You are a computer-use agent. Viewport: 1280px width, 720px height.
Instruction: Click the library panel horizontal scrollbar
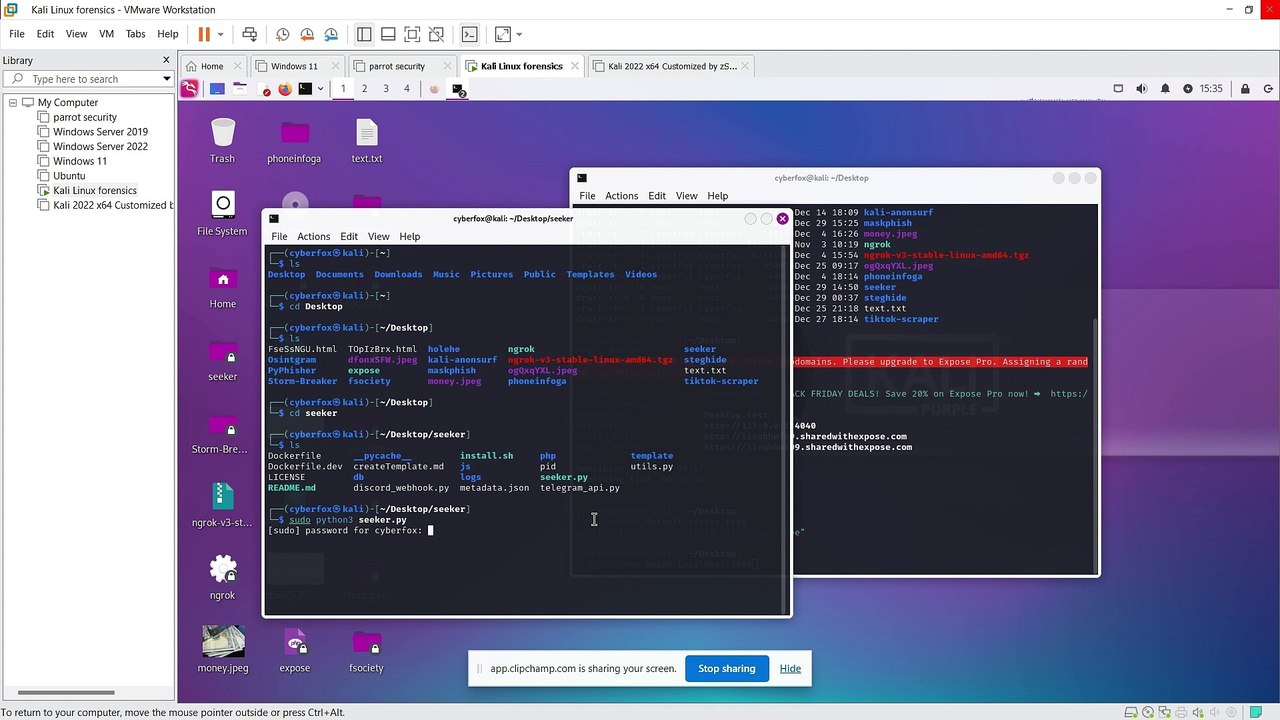click(x=66, y=693)
